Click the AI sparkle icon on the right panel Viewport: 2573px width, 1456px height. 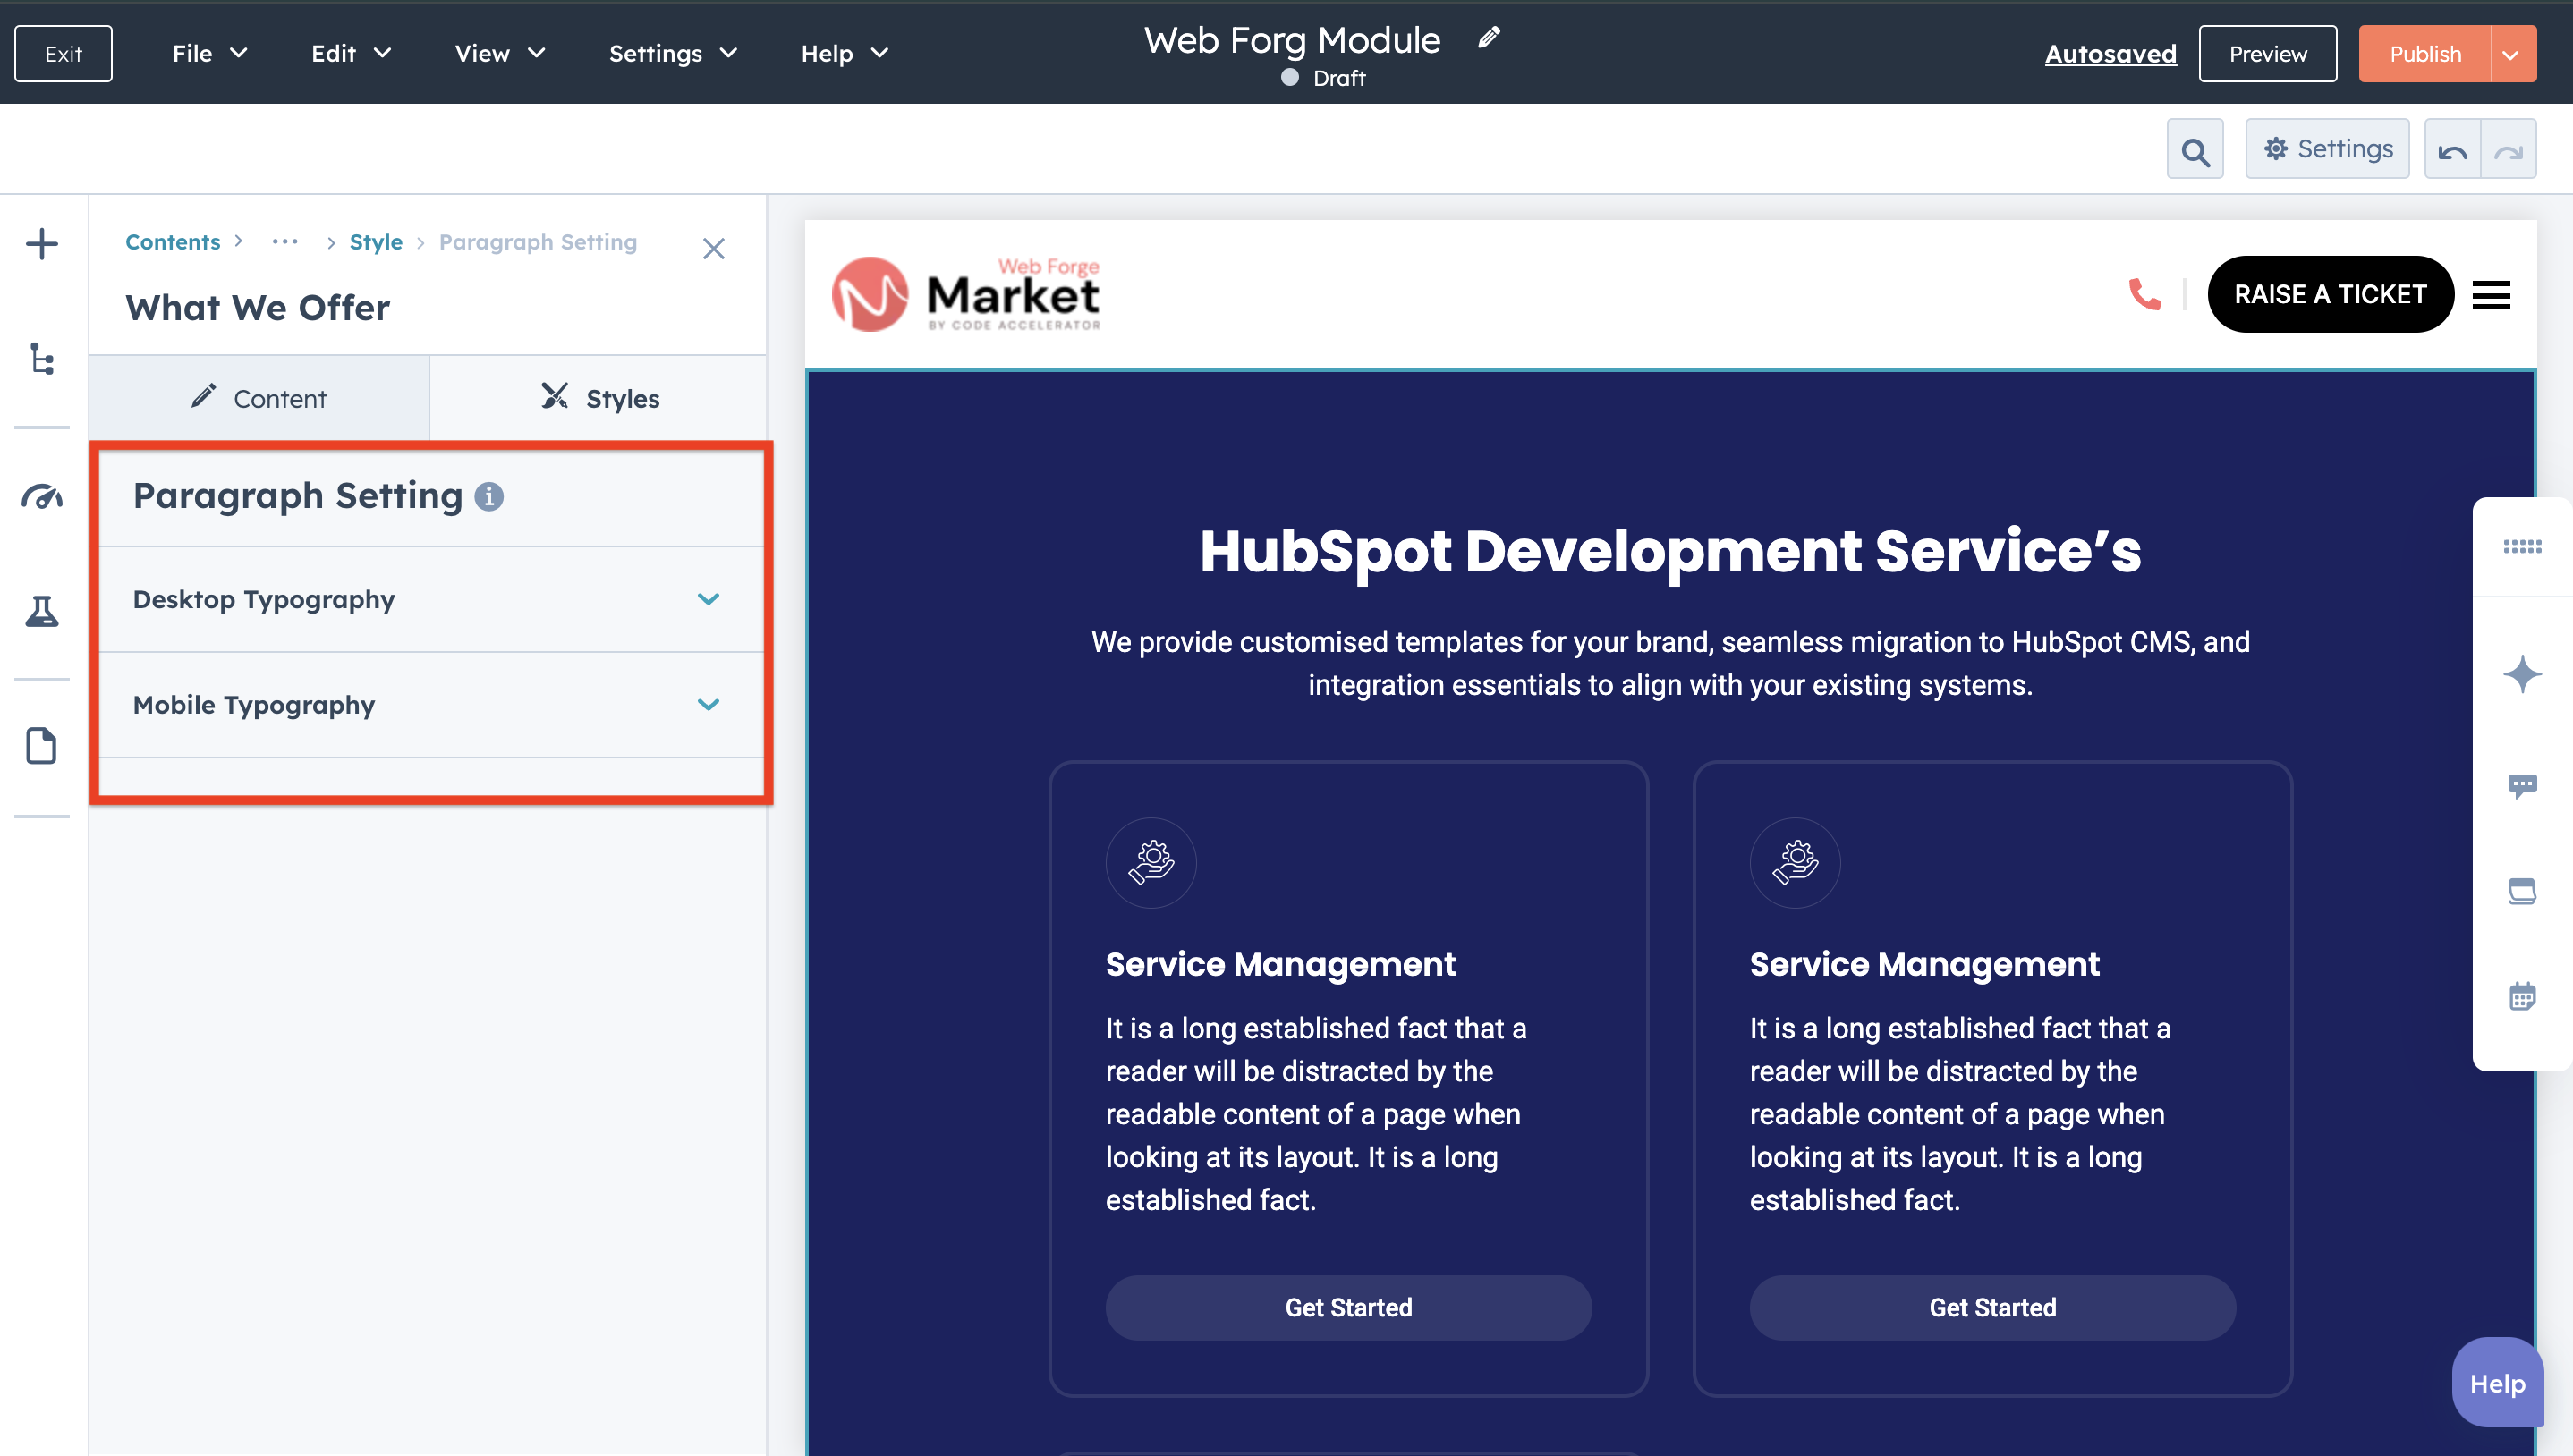point(2522,674)
